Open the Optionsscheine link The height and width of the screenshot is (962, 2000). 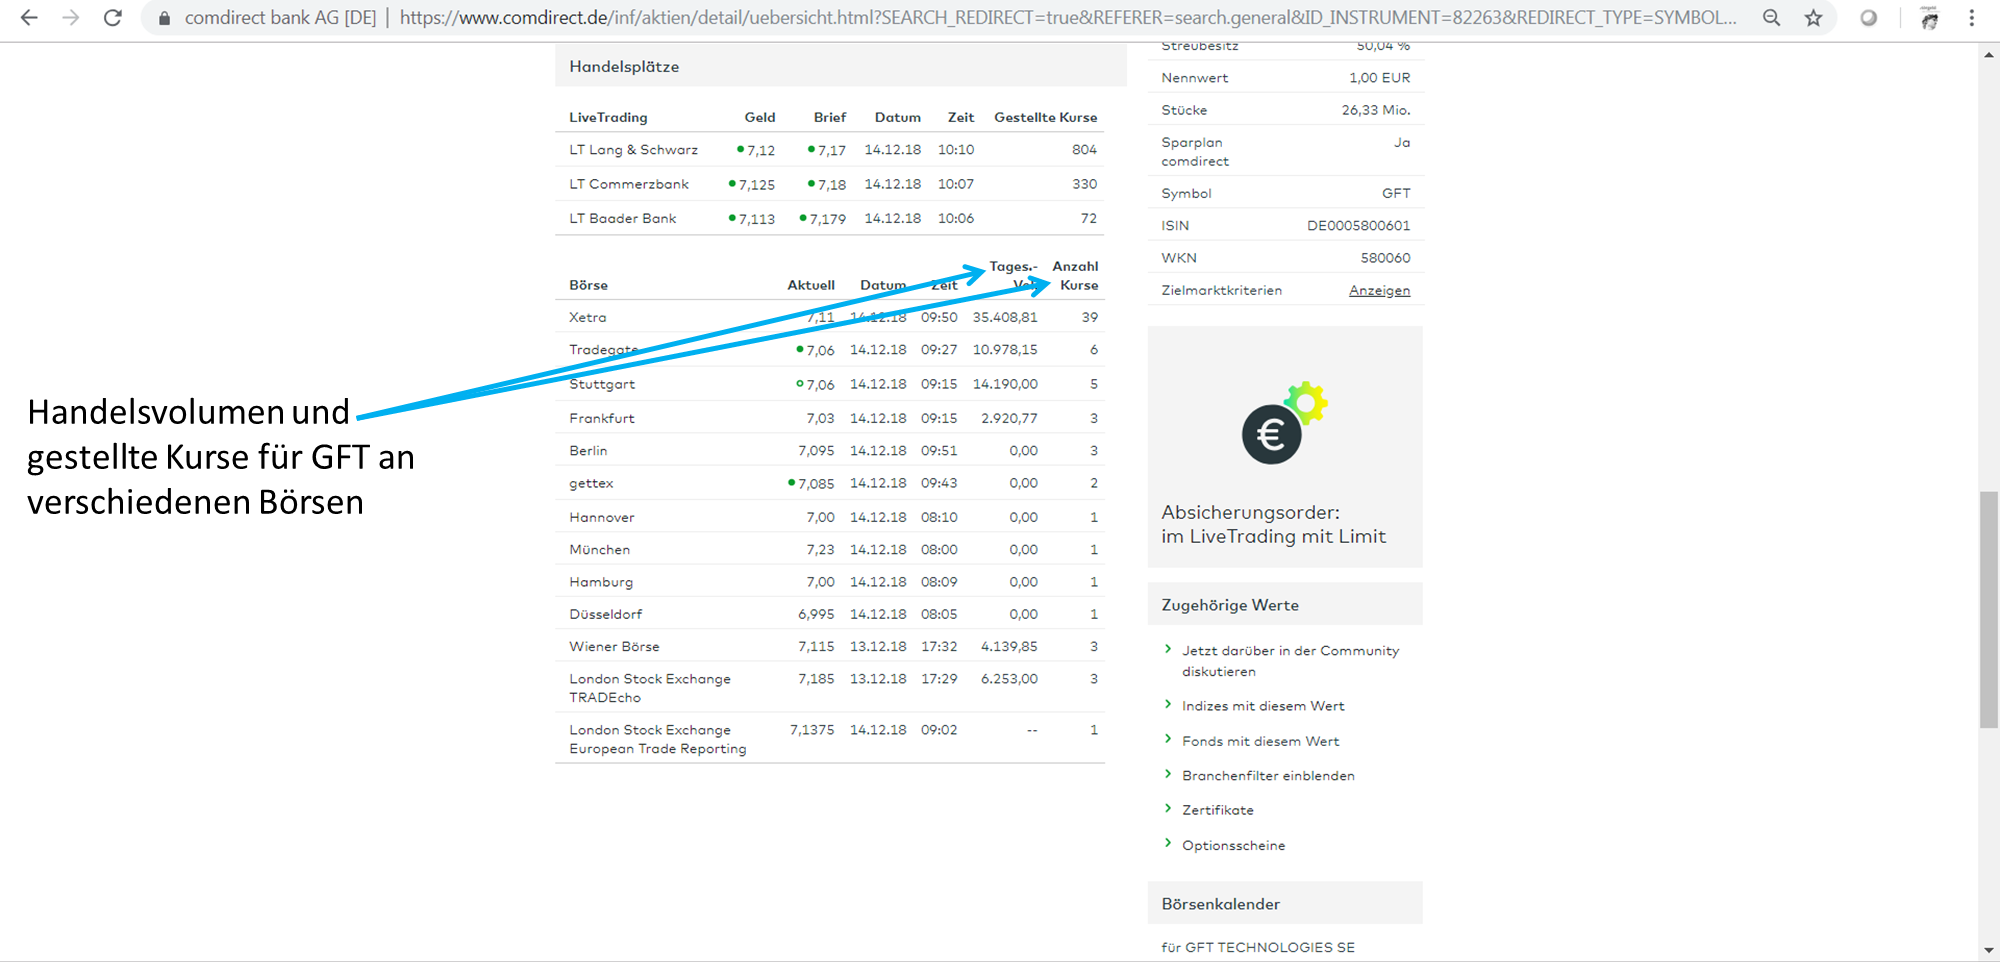[1233, 845]
